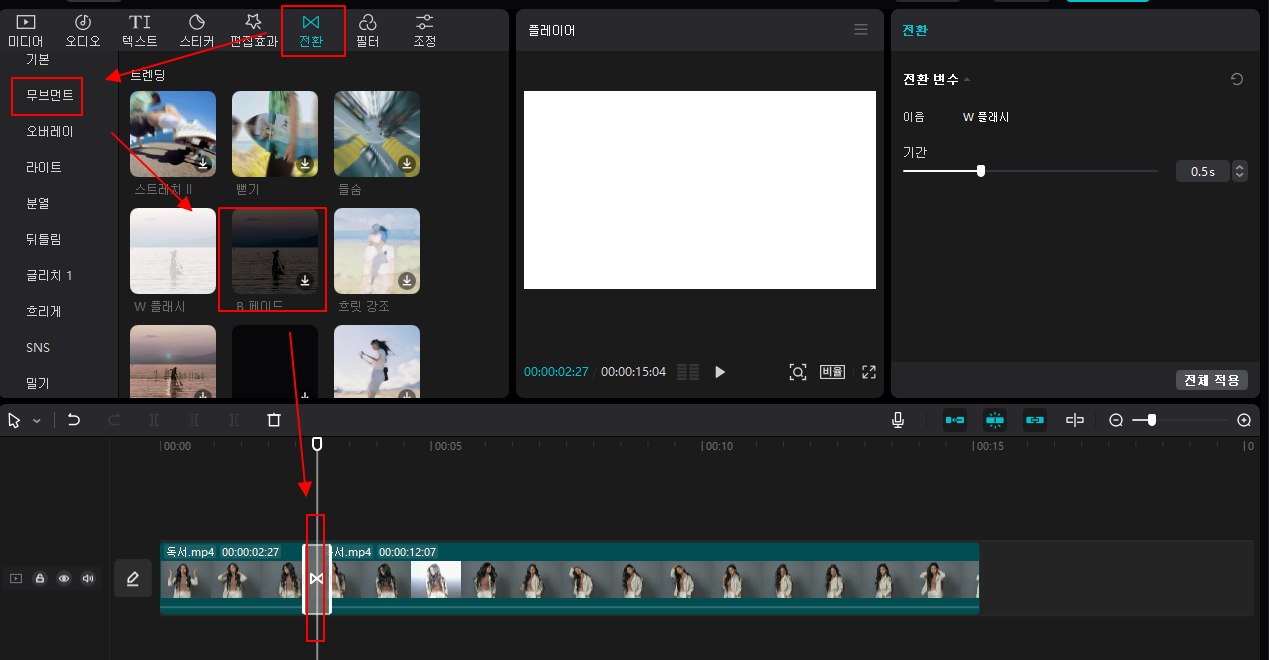
Task: Lock the video track
Action: (x=40, y=578)
